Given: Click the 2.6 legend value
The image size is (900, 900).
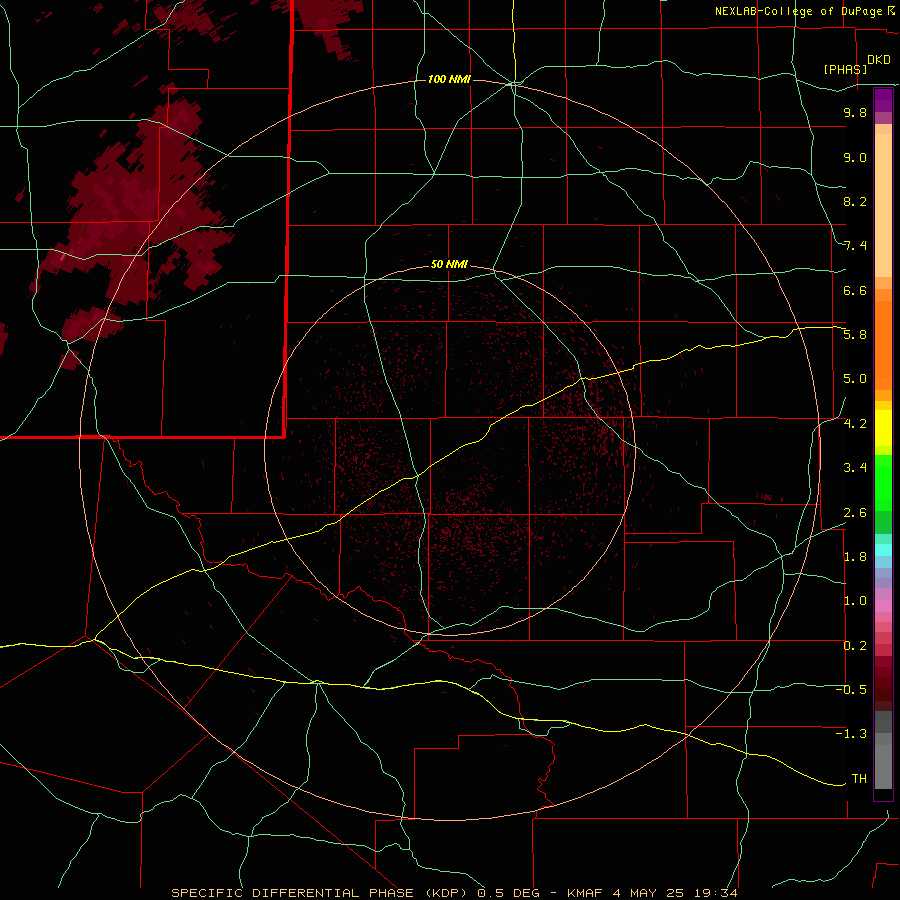Looking at the screenshot, I should (855, 513).
